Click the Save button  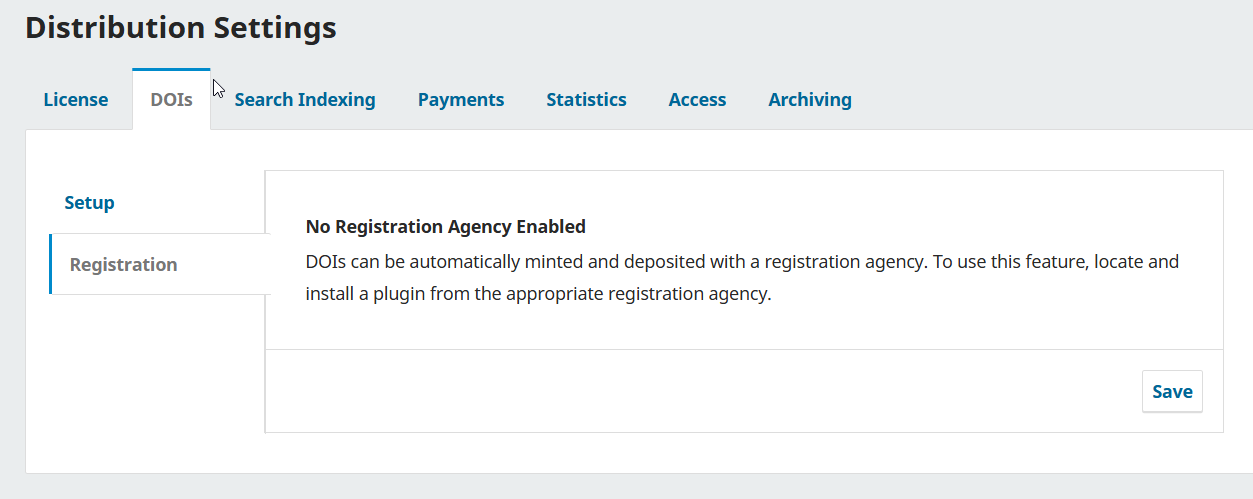click(1172, 392)
